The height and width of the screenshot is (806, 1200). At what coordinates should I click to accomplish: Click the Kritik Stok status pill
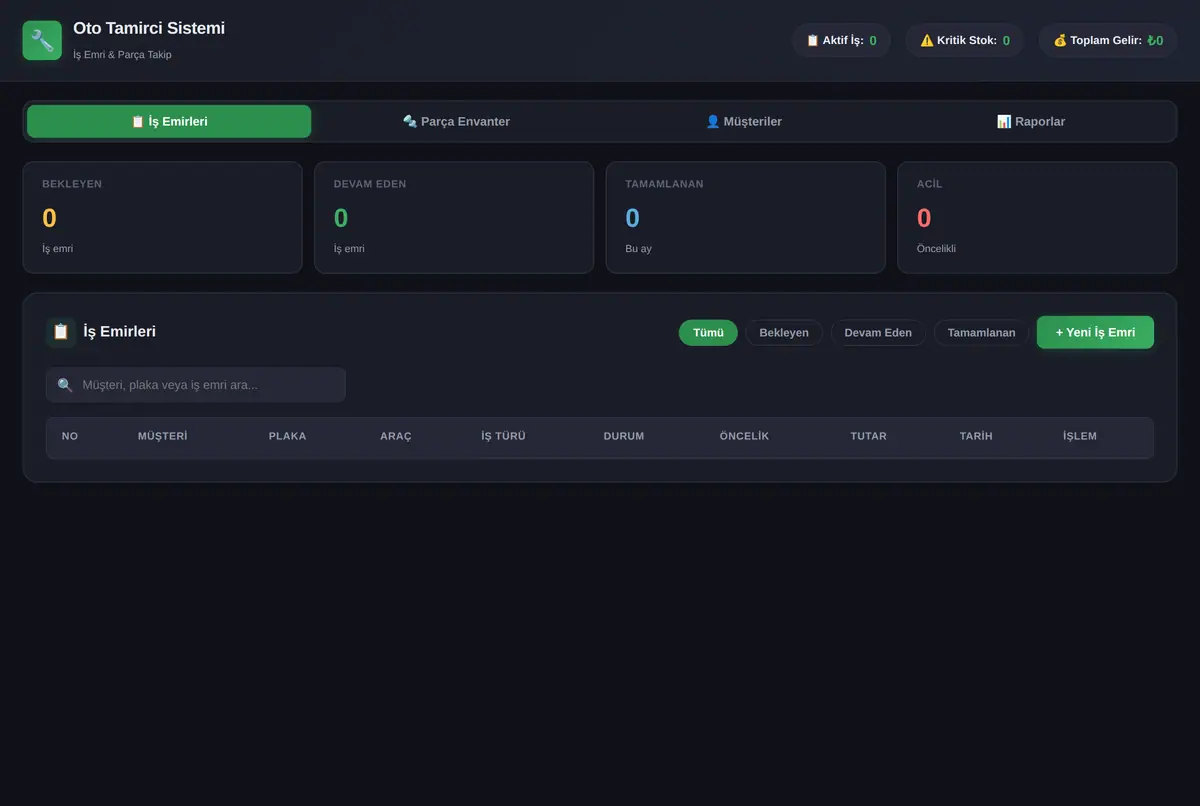[965, 41]
